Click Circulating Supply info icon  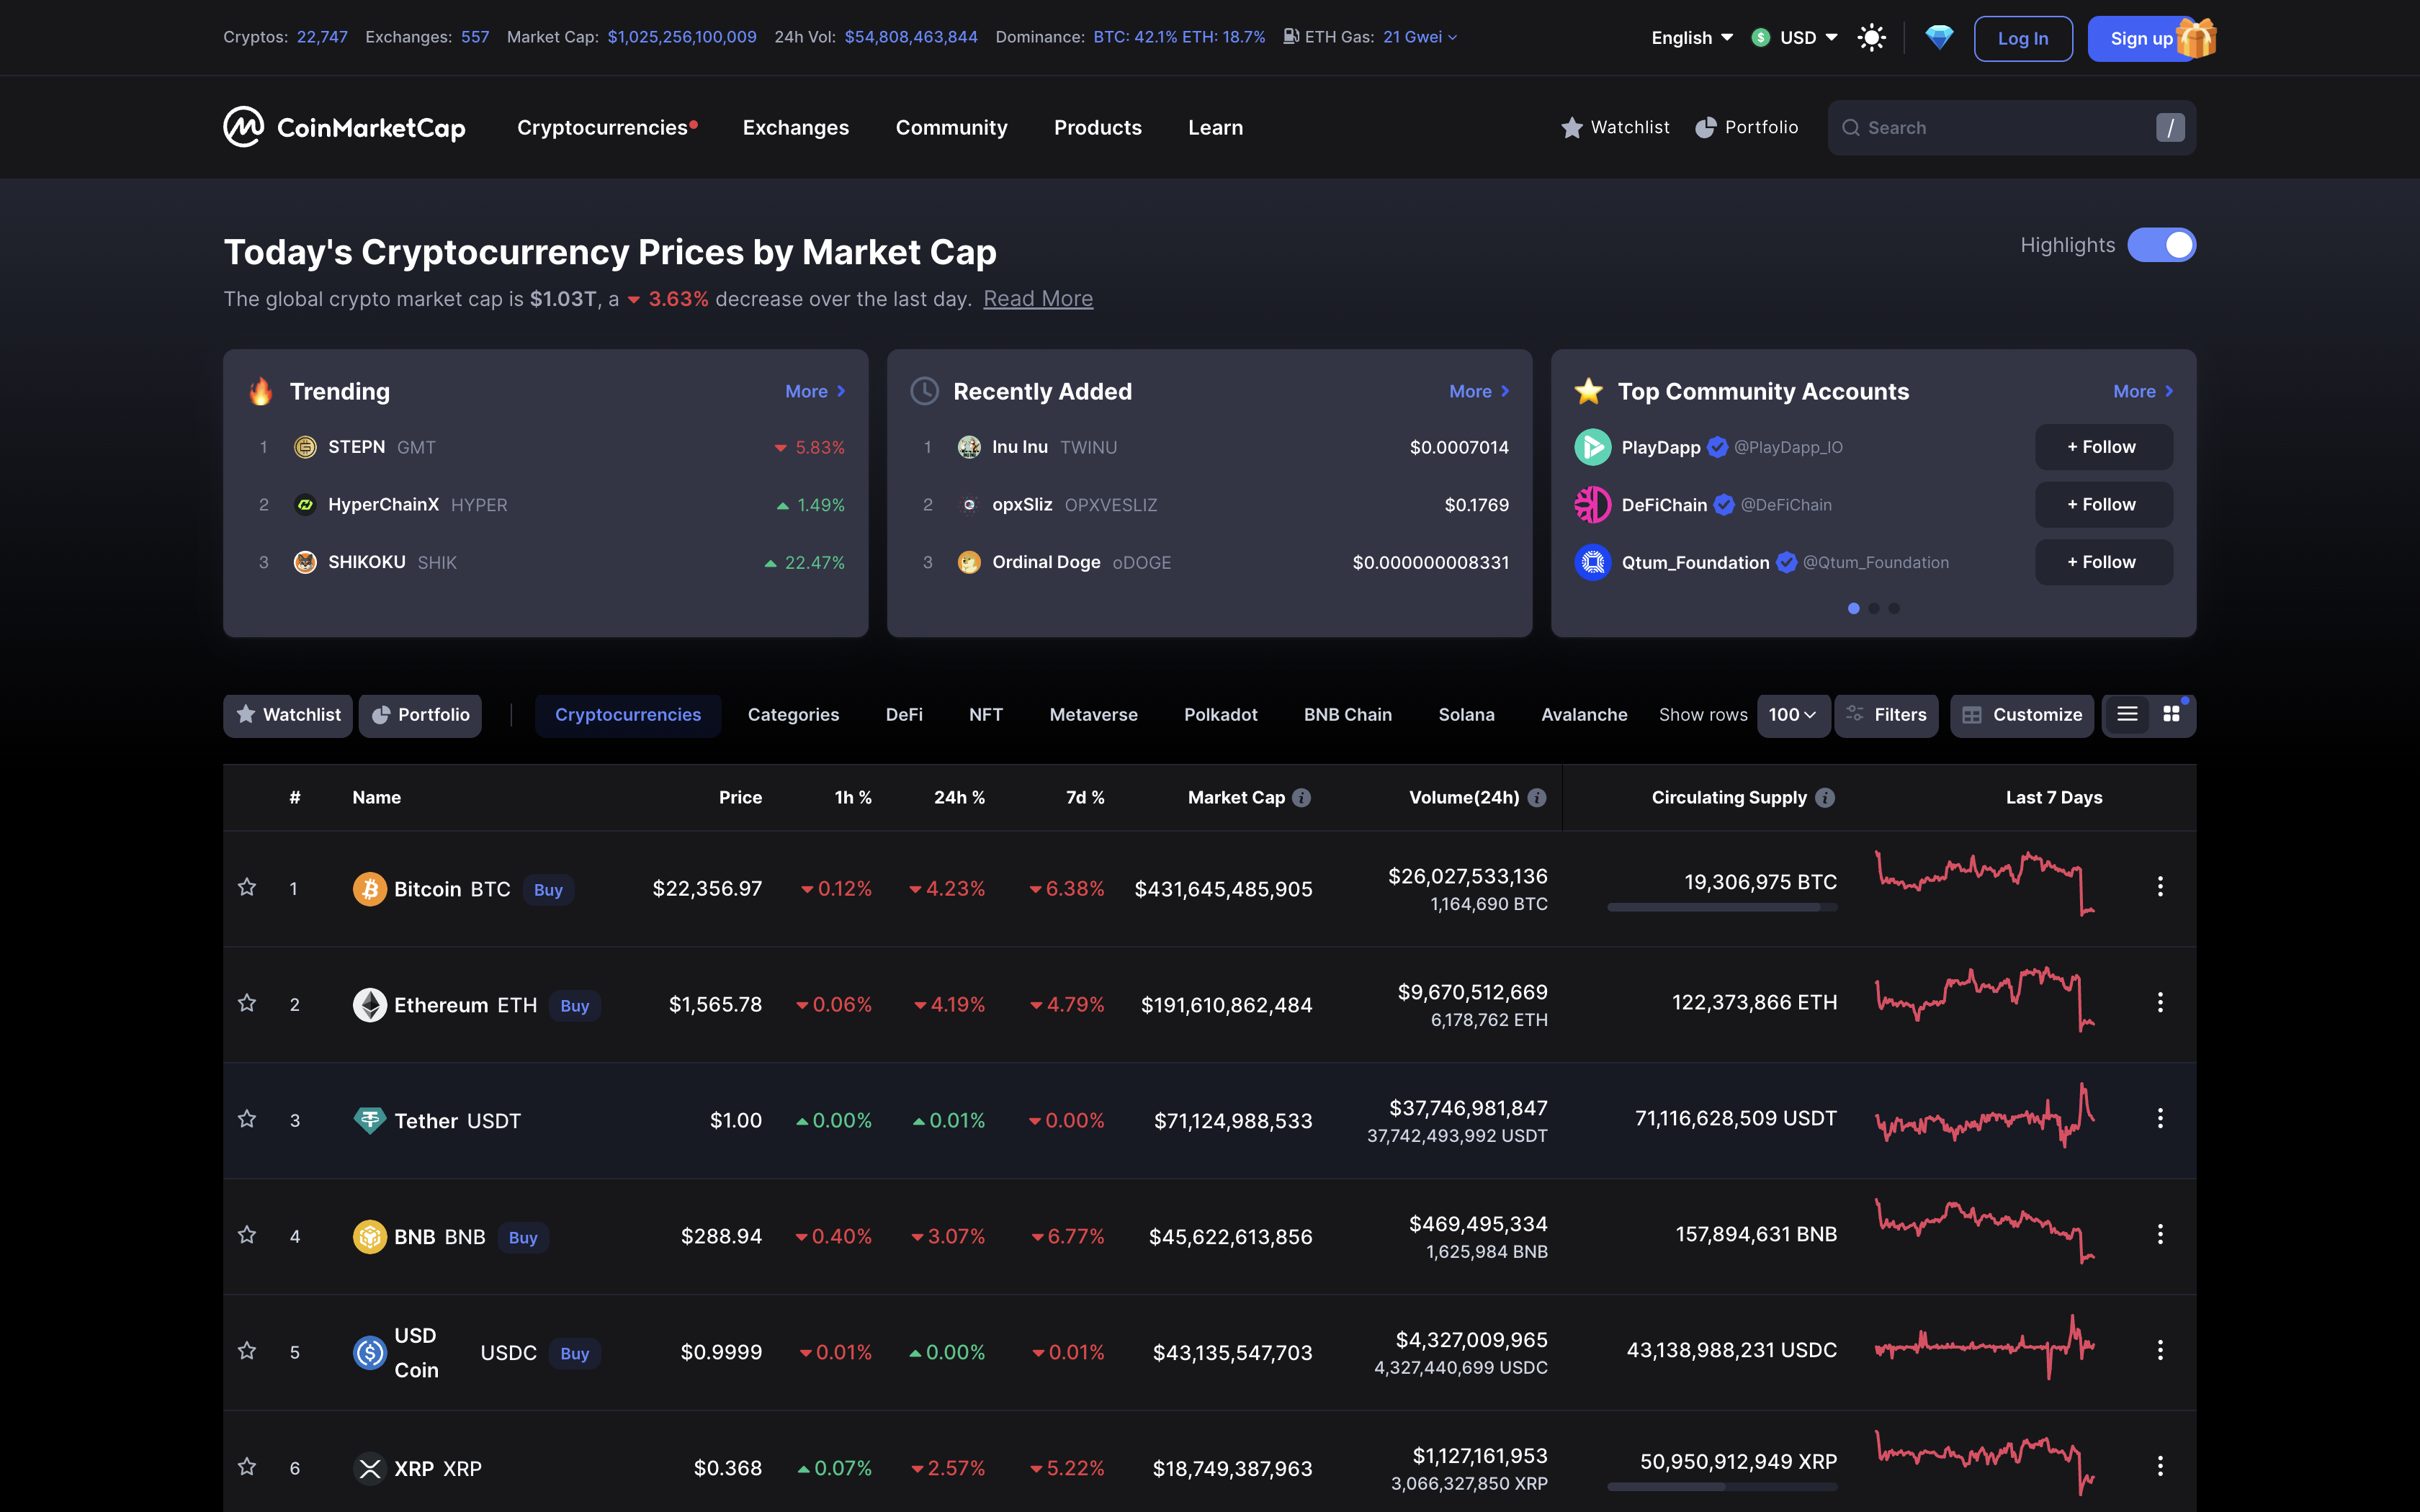[x=1825, y=797]
